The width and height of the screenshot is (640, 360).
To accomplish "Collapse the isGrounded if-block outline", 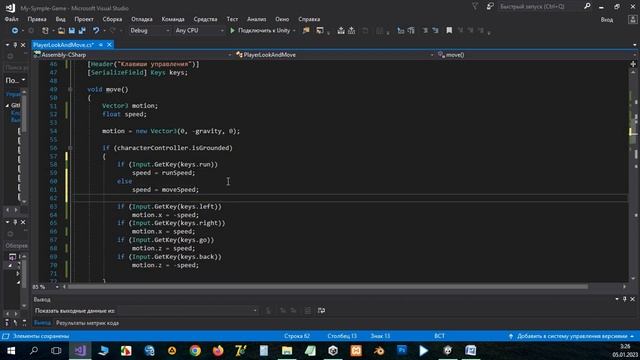I will tap(70, 148).
